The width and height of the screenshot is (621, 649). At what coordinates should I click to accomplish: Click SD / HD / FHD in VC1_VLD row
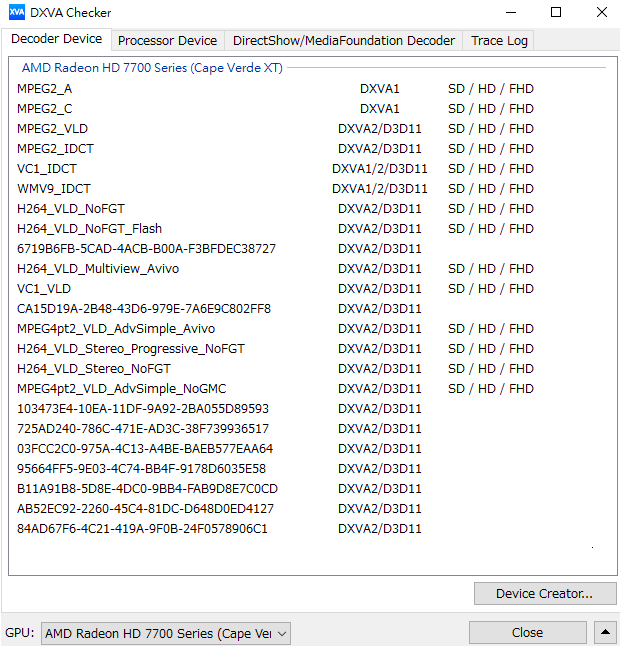(491, 288)
